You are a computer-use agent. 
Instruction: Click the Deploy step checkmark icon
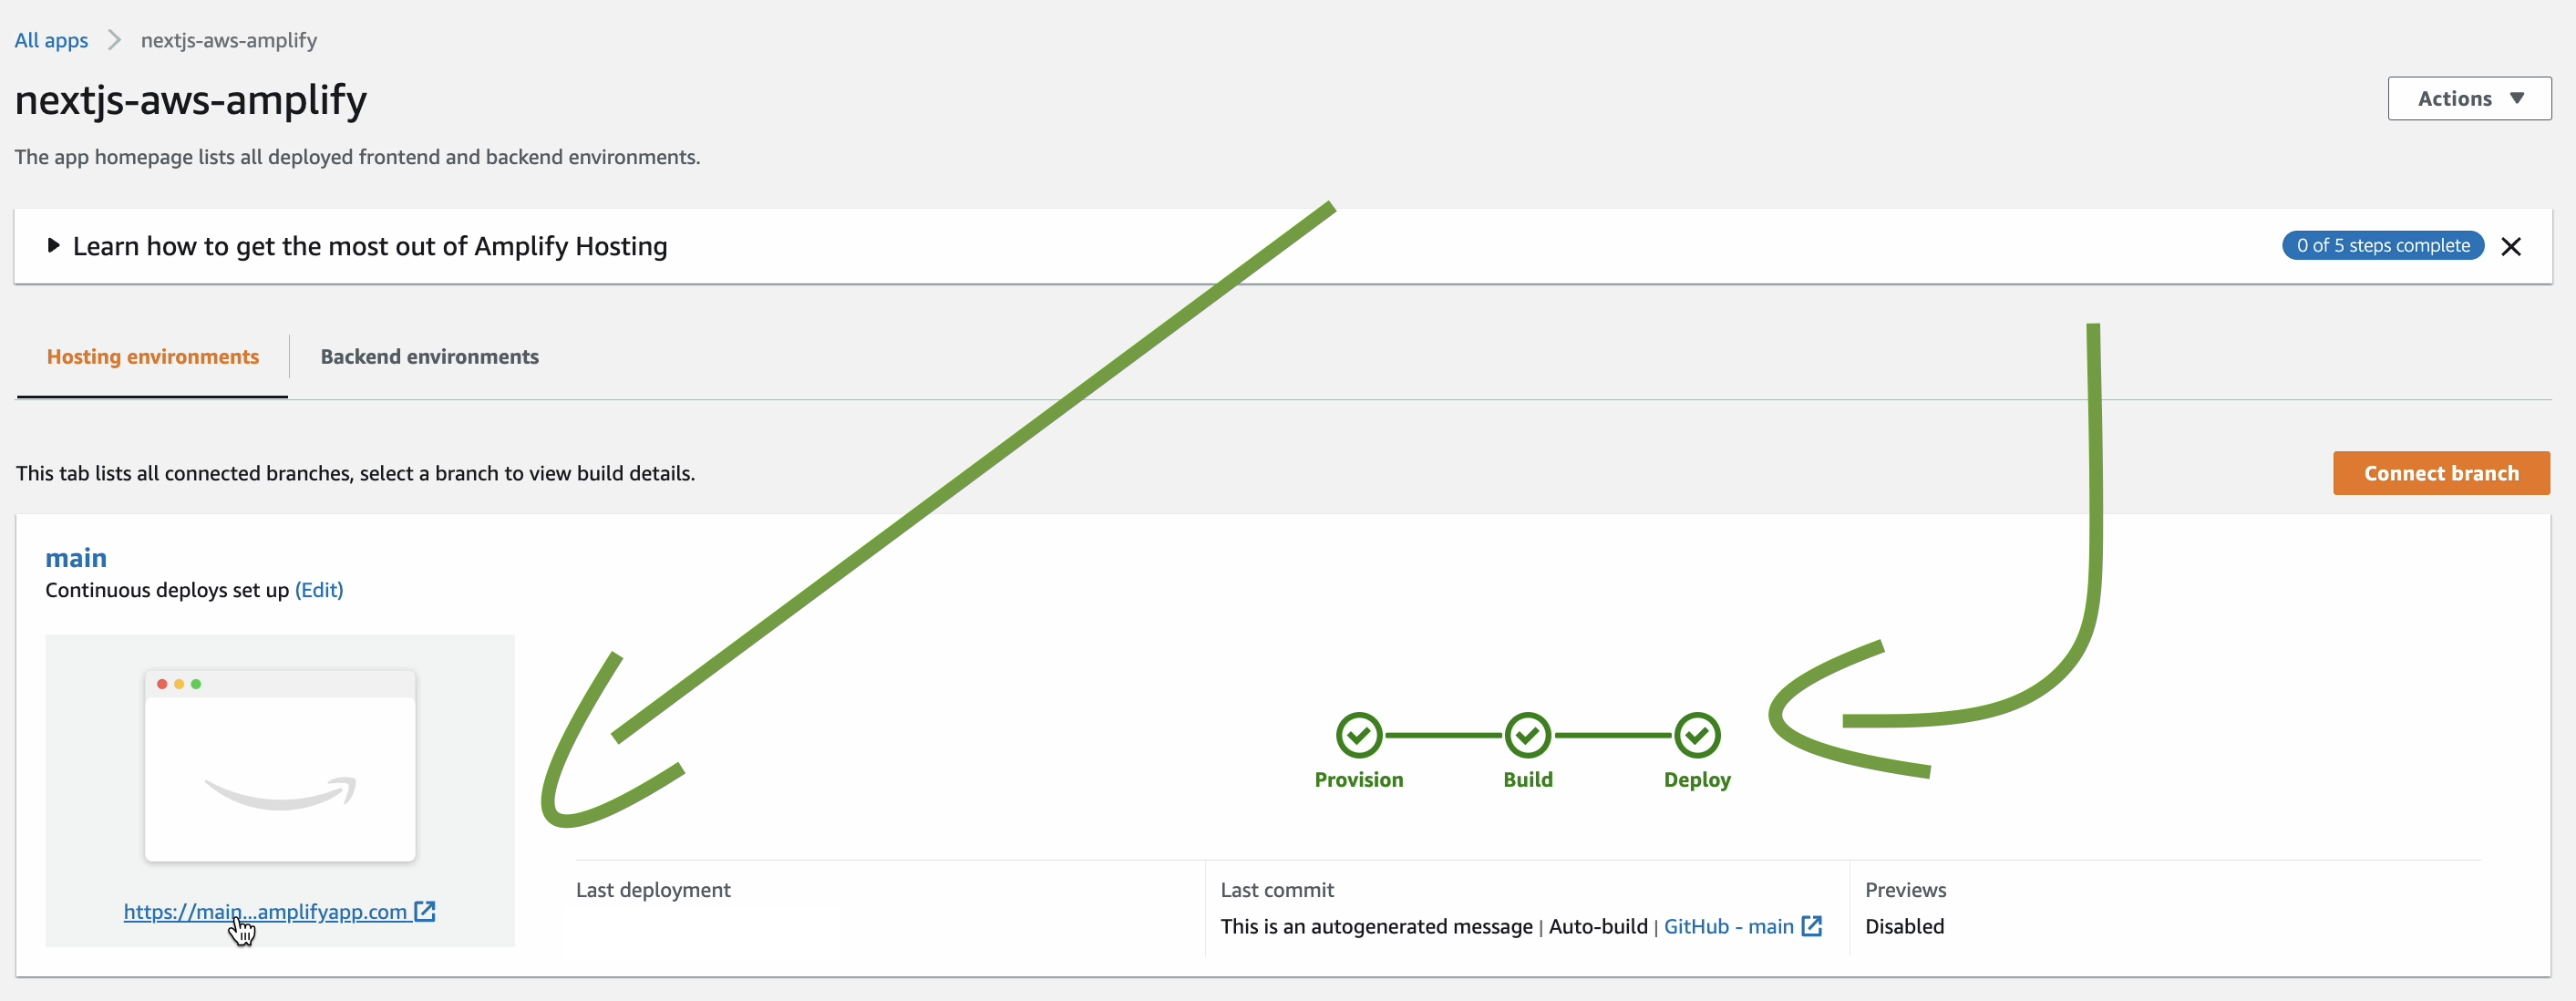tap(1697, 736)
